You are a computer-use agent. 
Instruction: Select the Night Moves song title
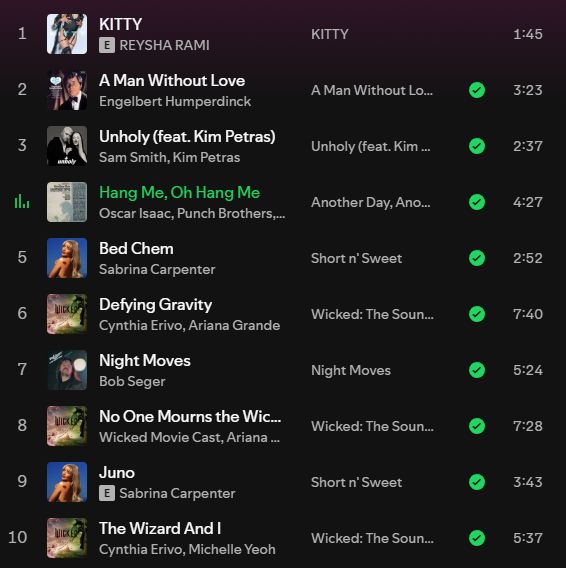click(x=145, y=361)
